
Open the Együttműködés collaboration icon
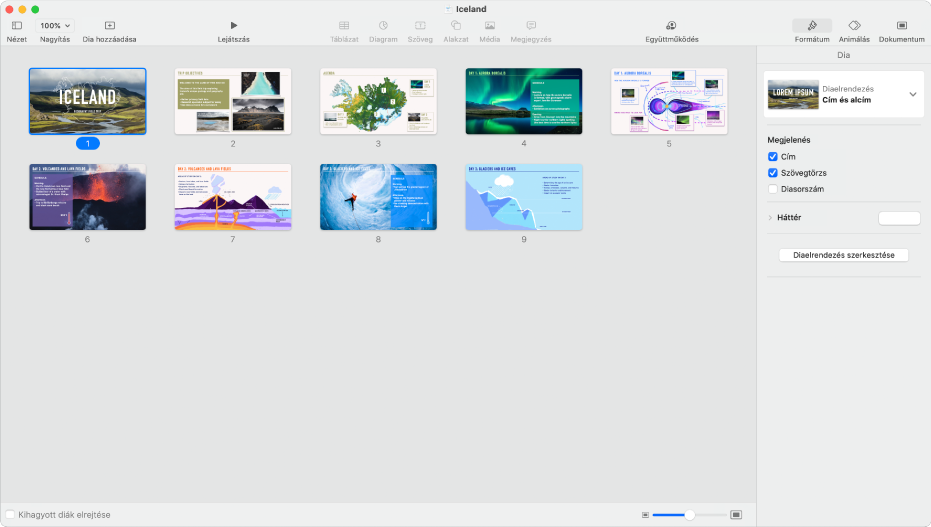click(x=672, y=26)
